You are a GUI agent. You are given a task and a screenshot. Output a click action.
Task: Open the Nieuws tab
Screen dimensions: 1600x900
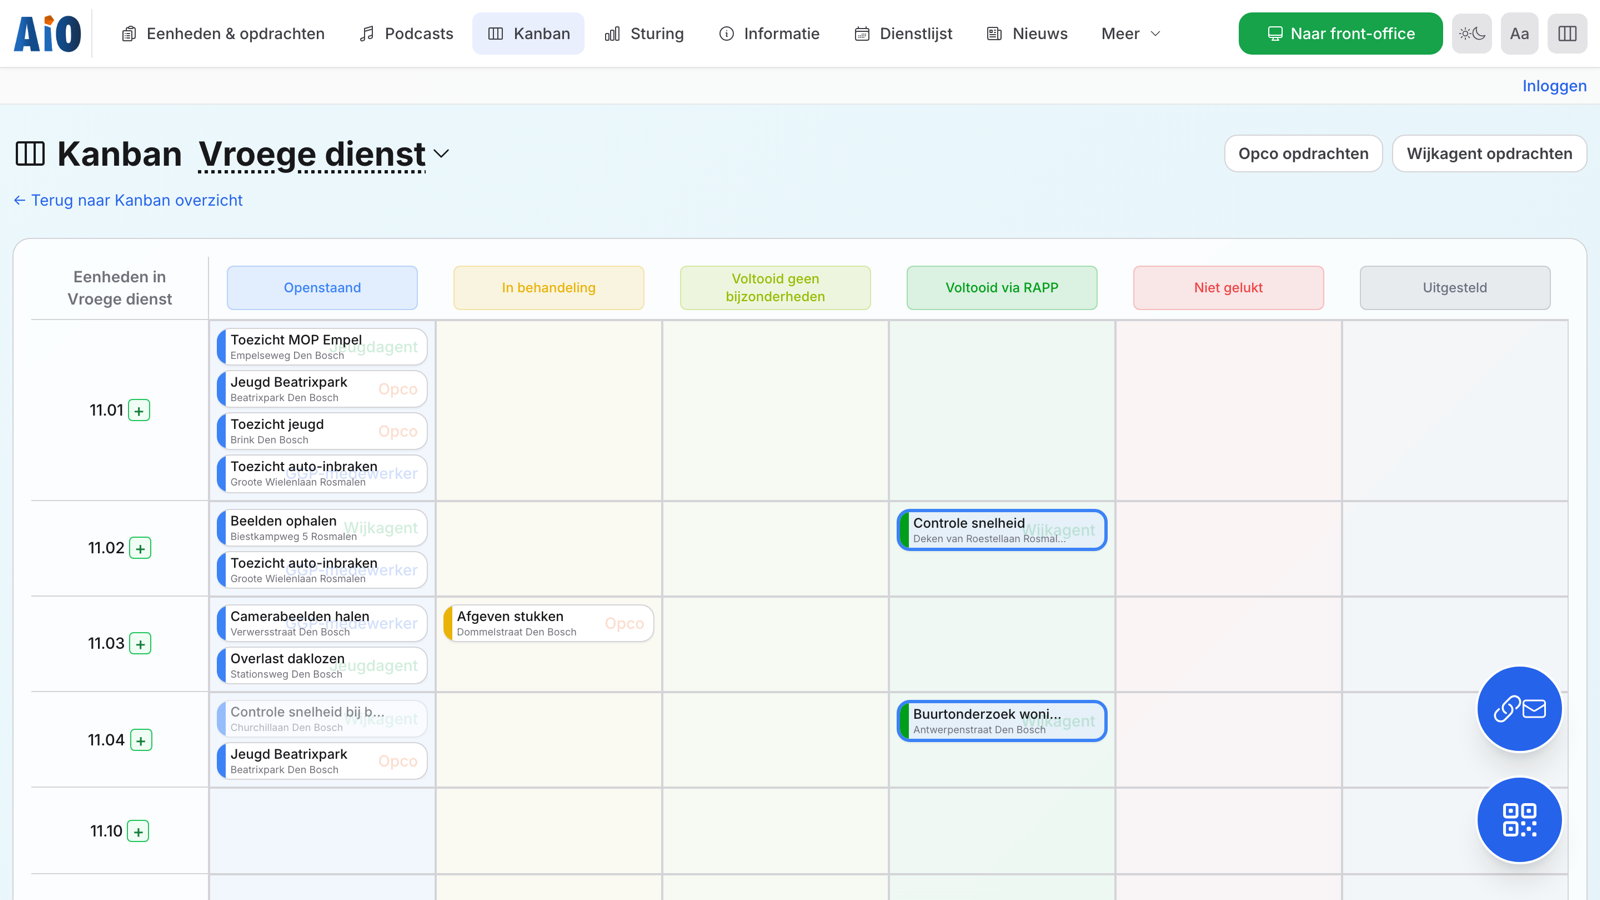1027,34
